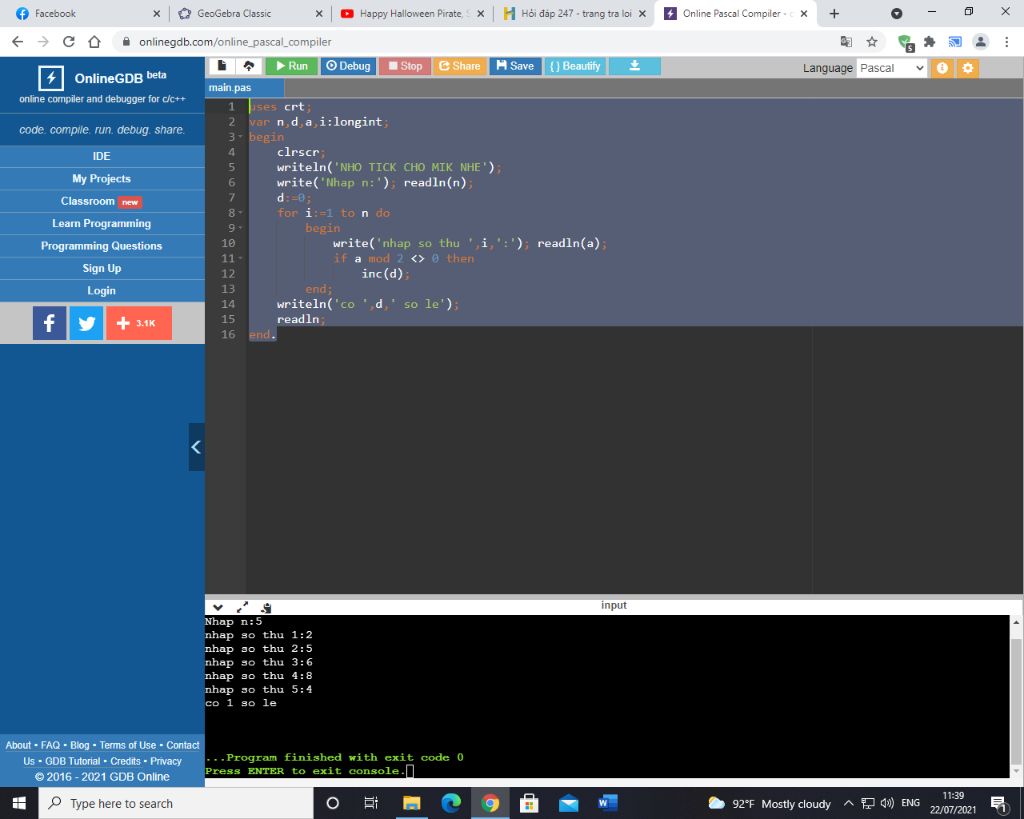The height and width of the screenshot is (819, 1024).
Task: Open Word from the taskbar
Action: point(607,803)
